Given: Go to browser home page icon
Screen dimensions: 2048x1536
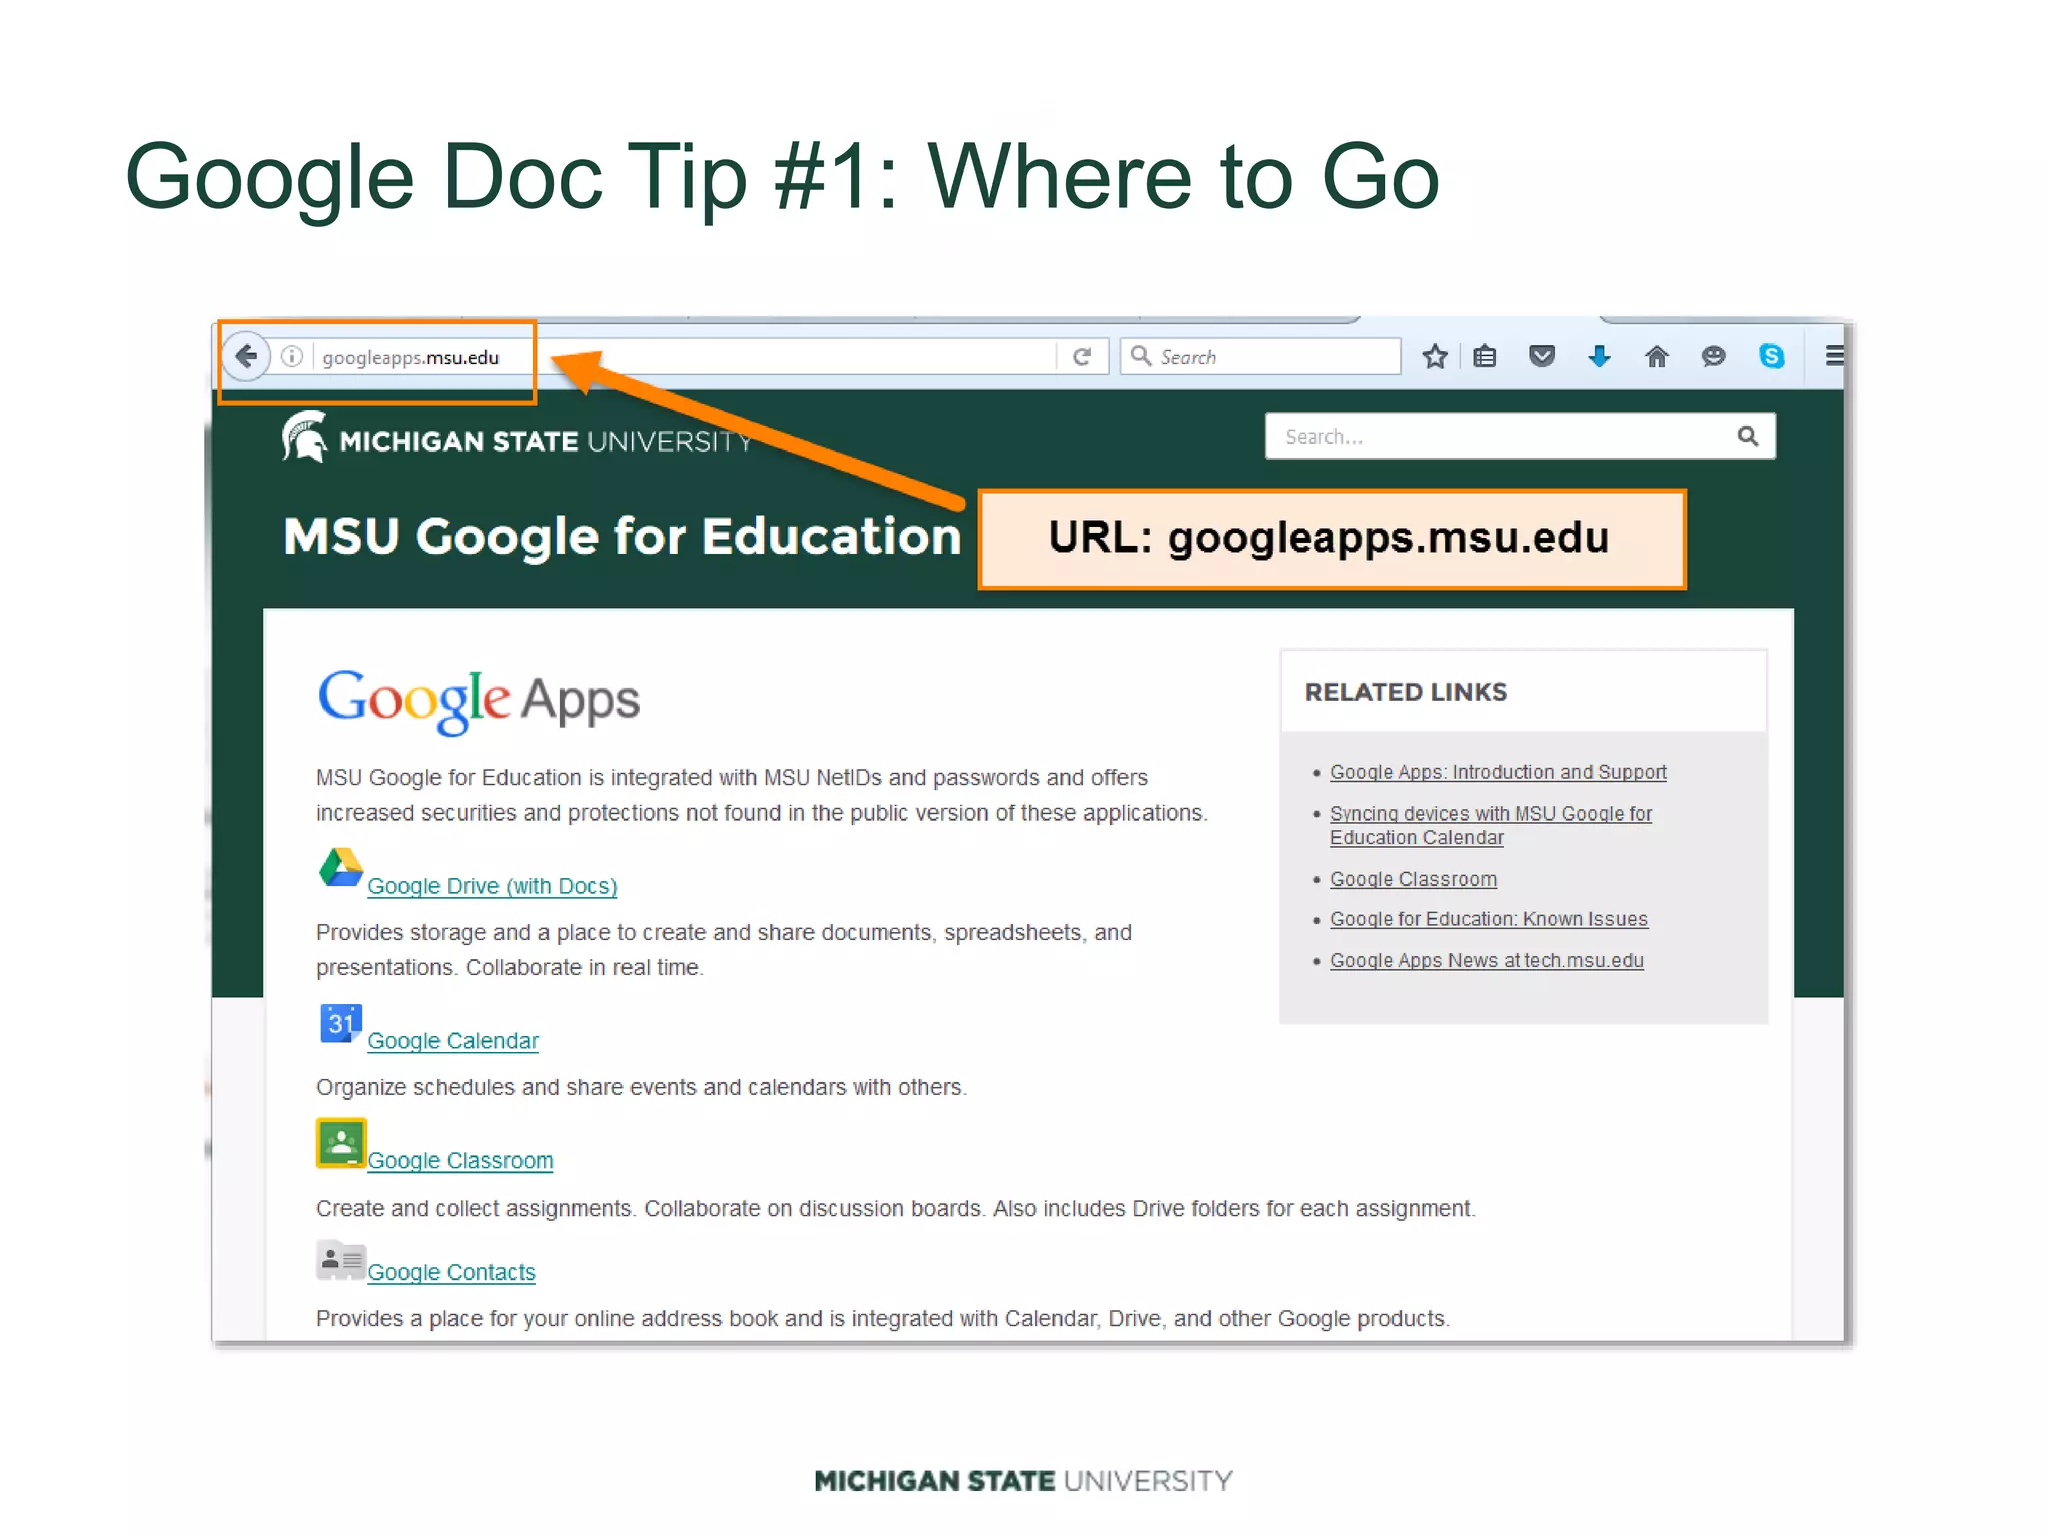Looking at the screenshot, I should tap(1657, 356).
